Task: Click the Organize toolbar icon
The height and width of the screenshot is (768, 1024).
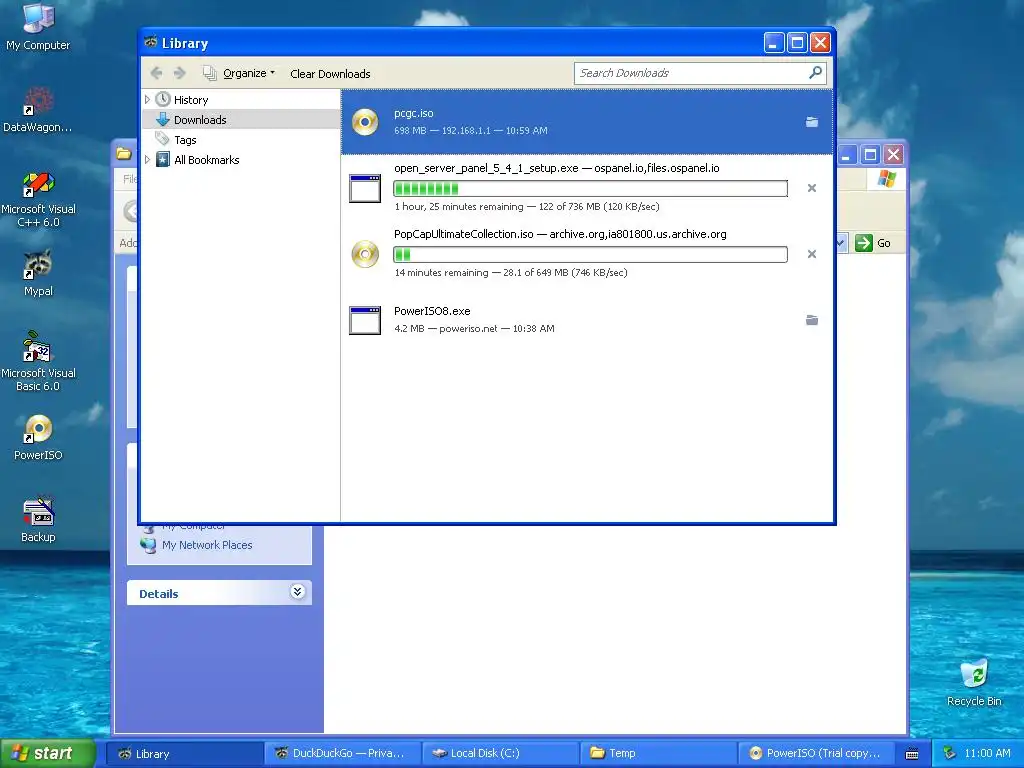Action: tap(209, 73)
